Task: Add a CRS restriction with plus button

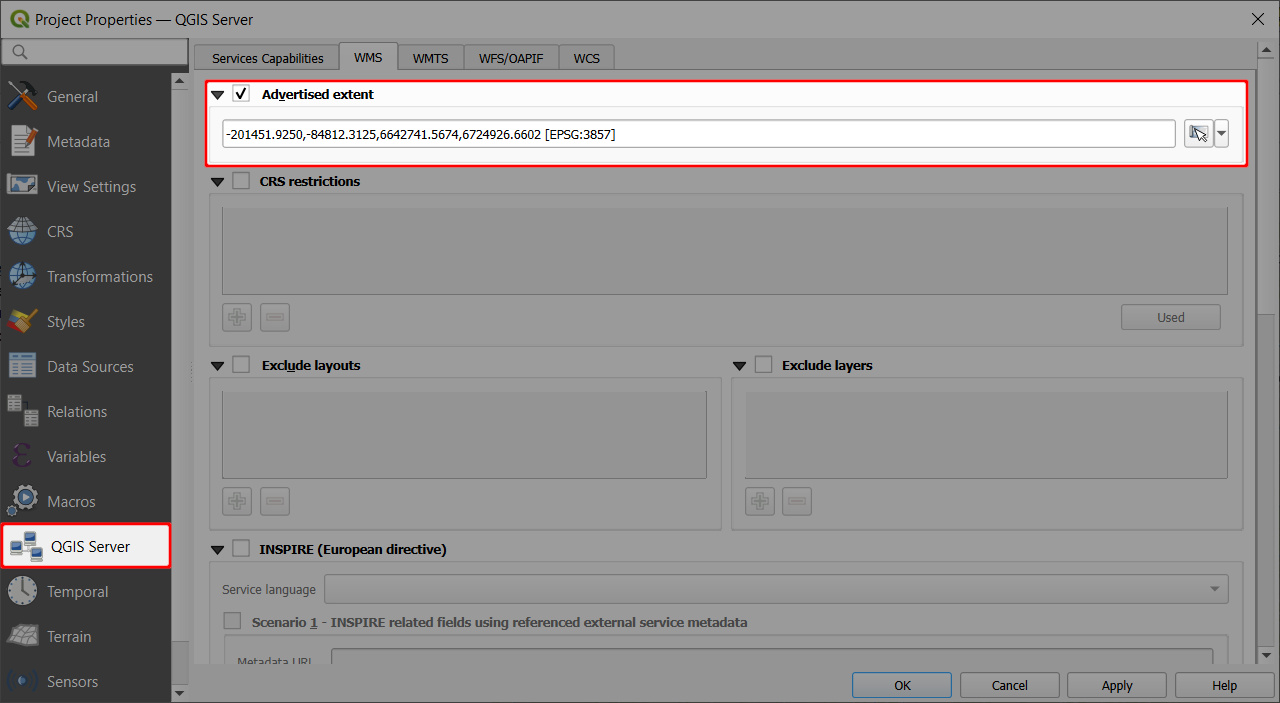Action: [237, 318]
